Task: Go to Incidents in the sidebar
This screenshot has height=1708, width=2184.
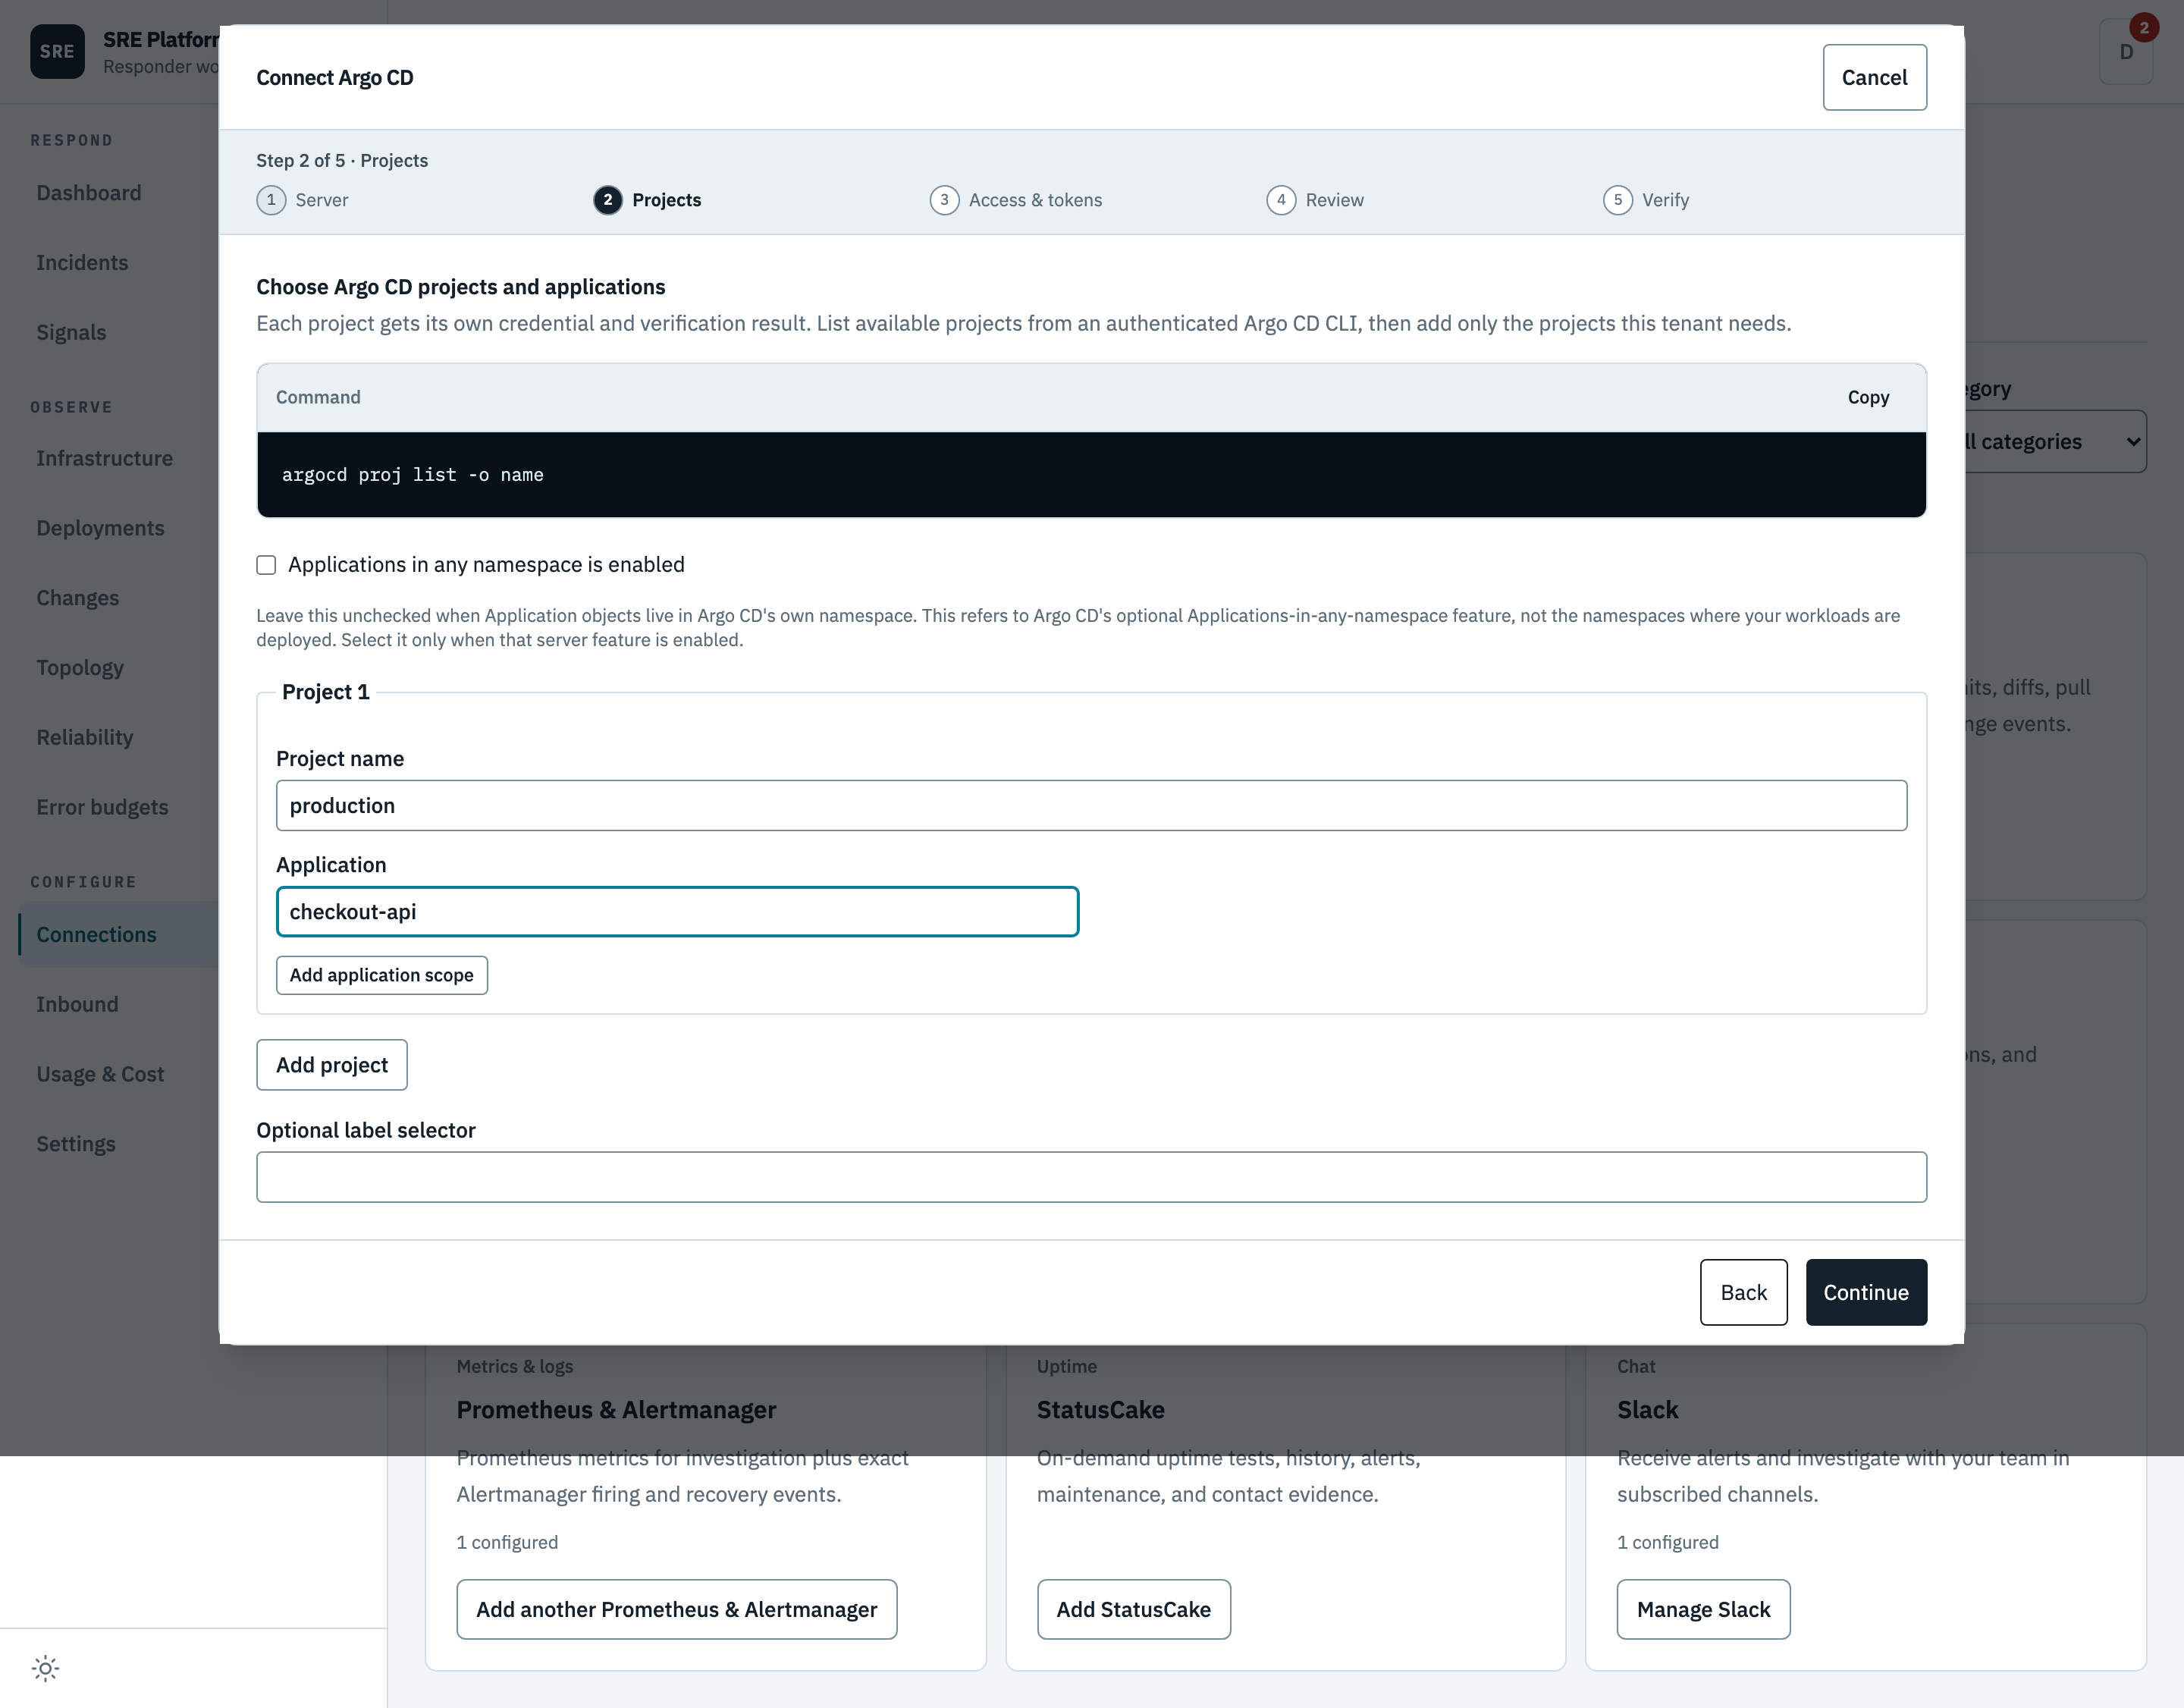Action: (82, 263)
